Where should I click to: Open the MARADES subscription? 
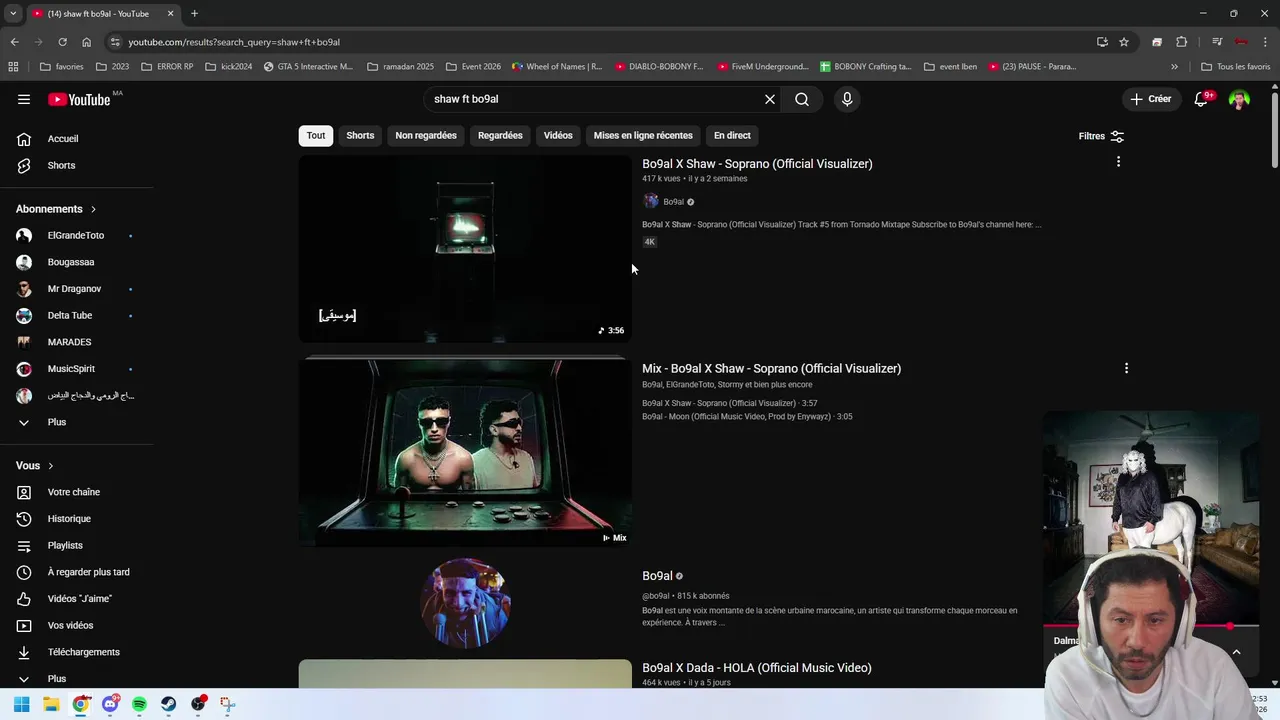click(76, 342)
